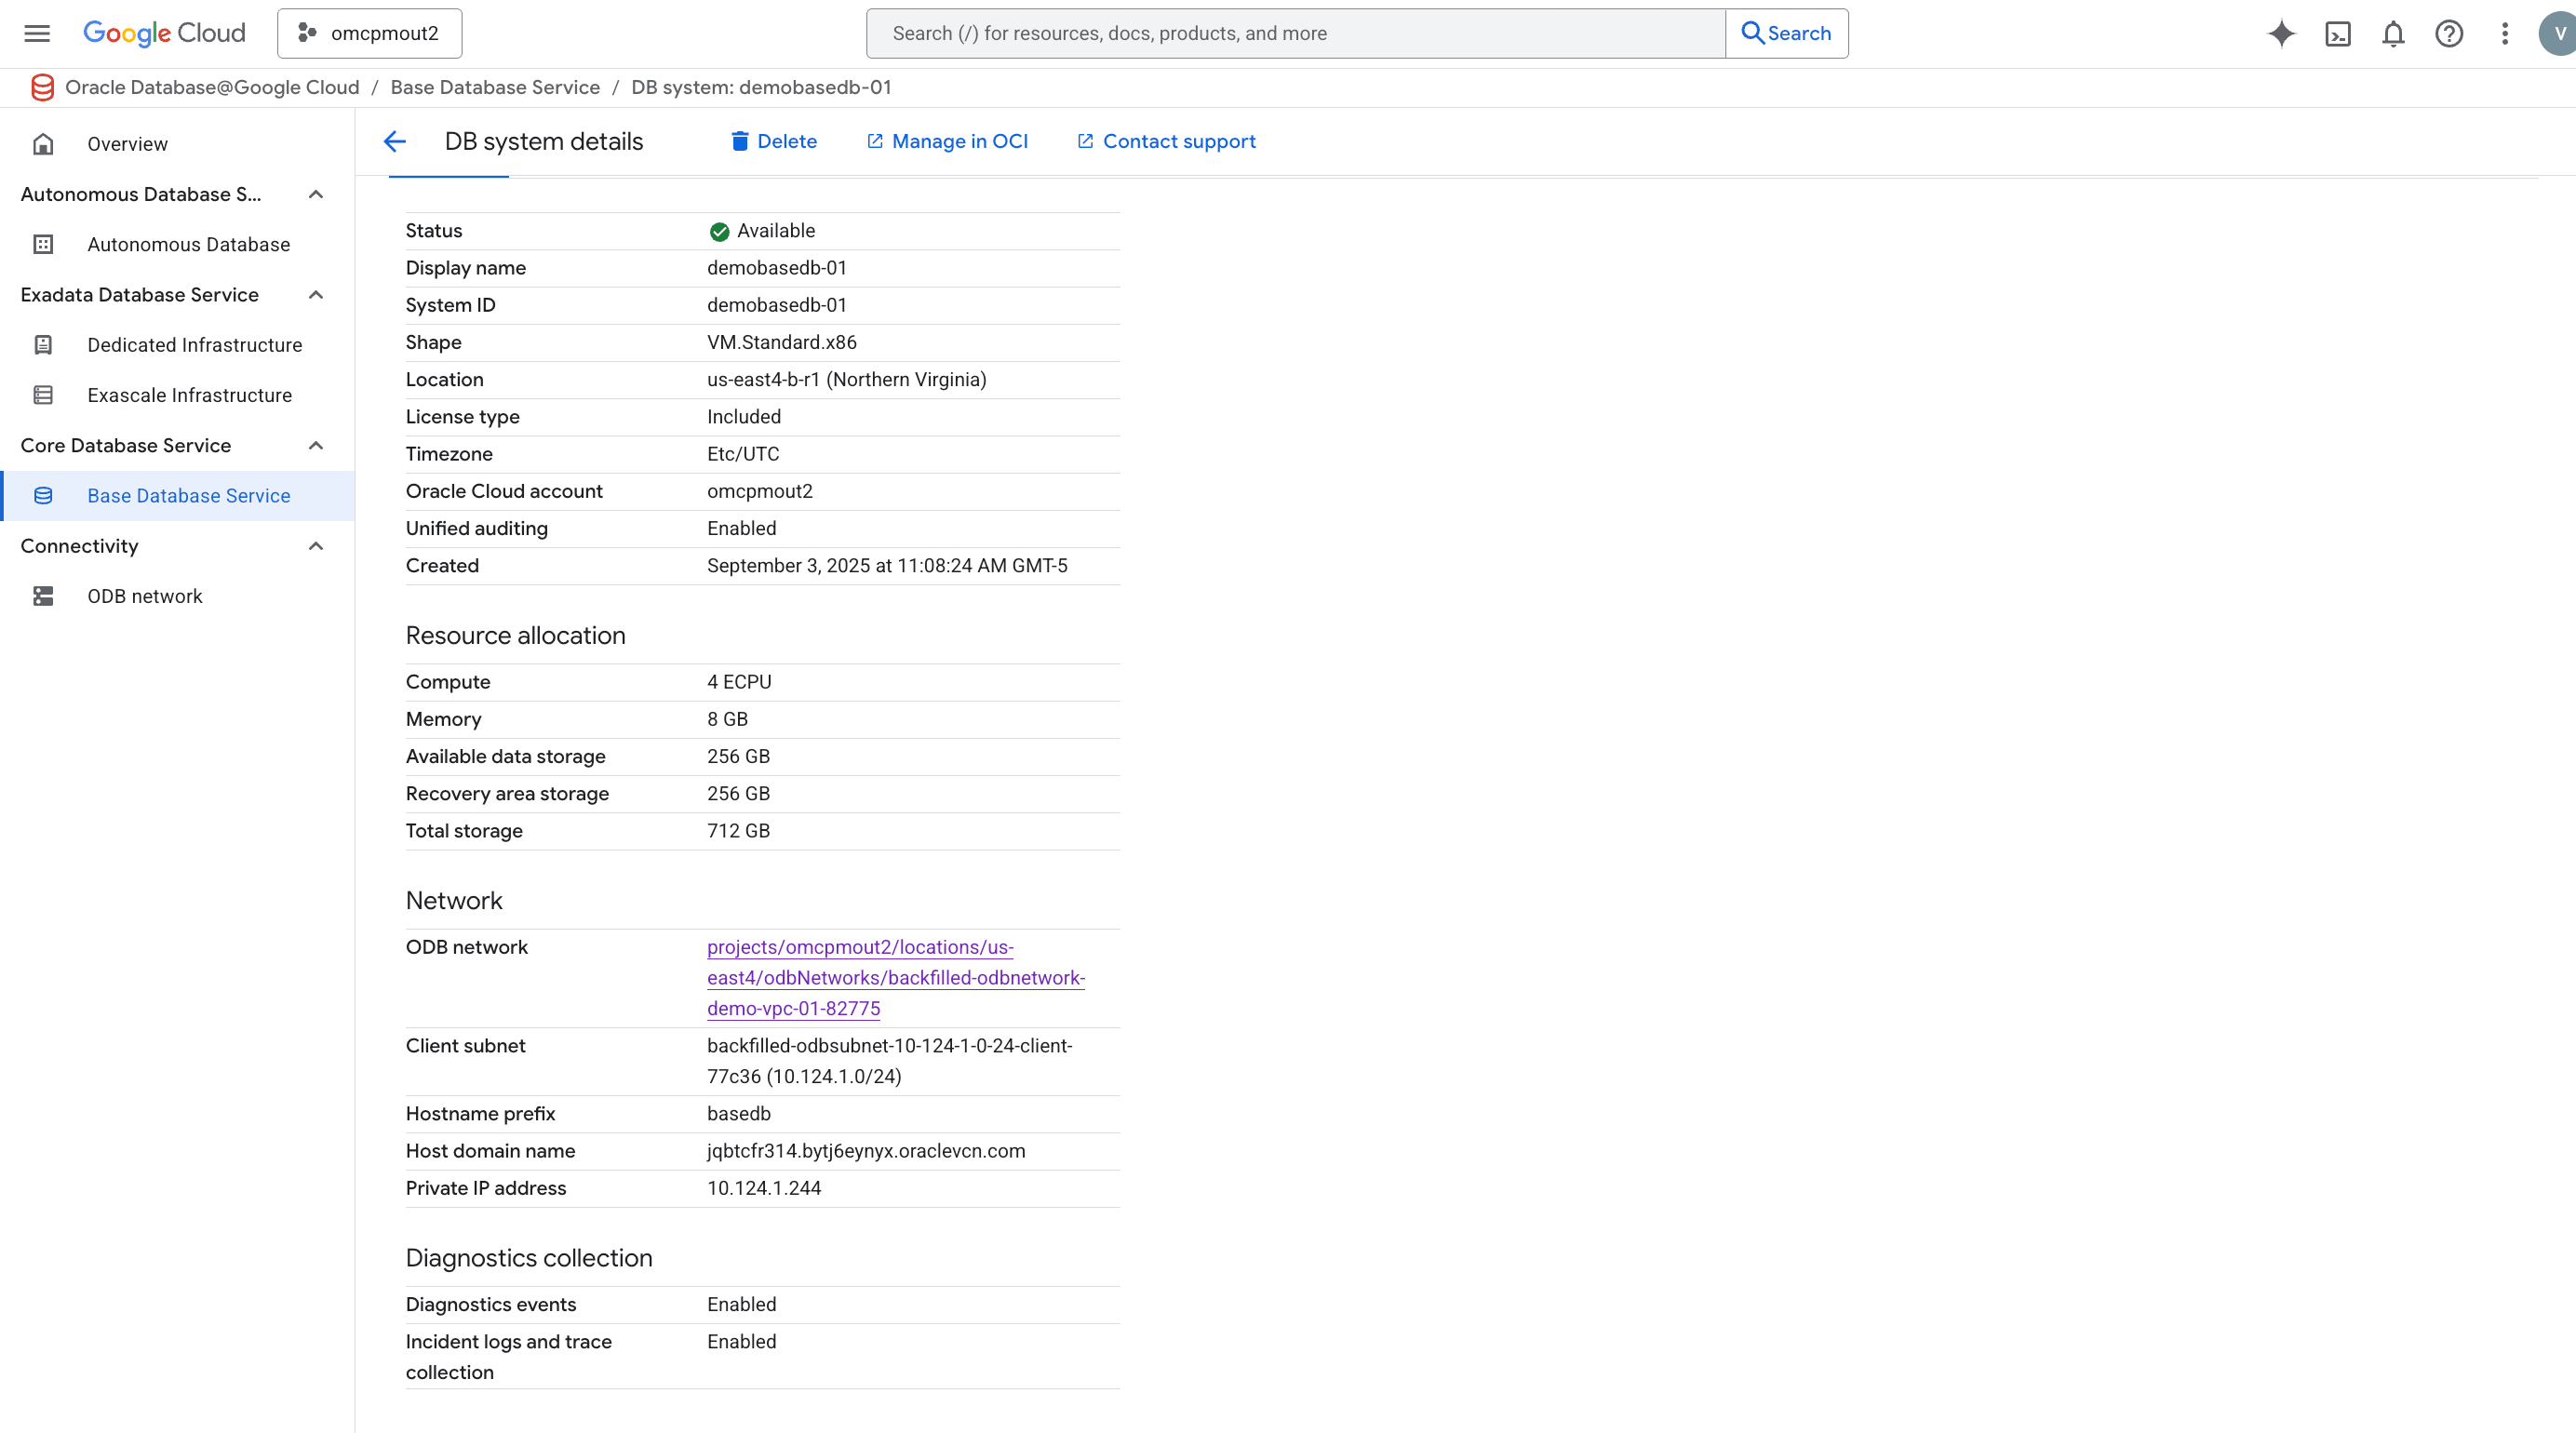Collapse the Connectivity section
Screen dimensions: 2576x1433
coord(316,546)
